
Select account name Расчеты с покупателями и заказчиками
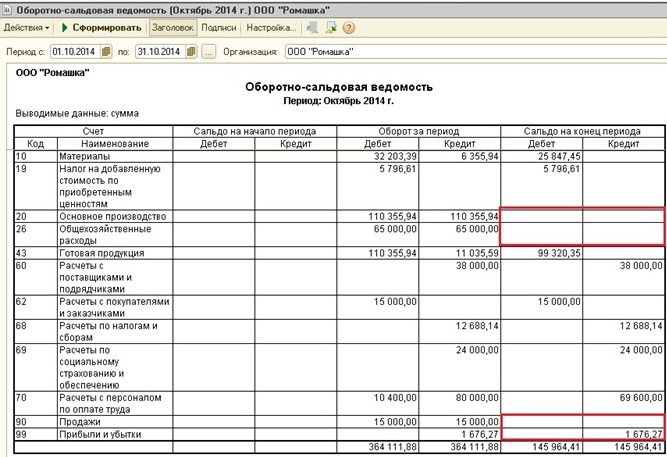(x=114, y=307)
